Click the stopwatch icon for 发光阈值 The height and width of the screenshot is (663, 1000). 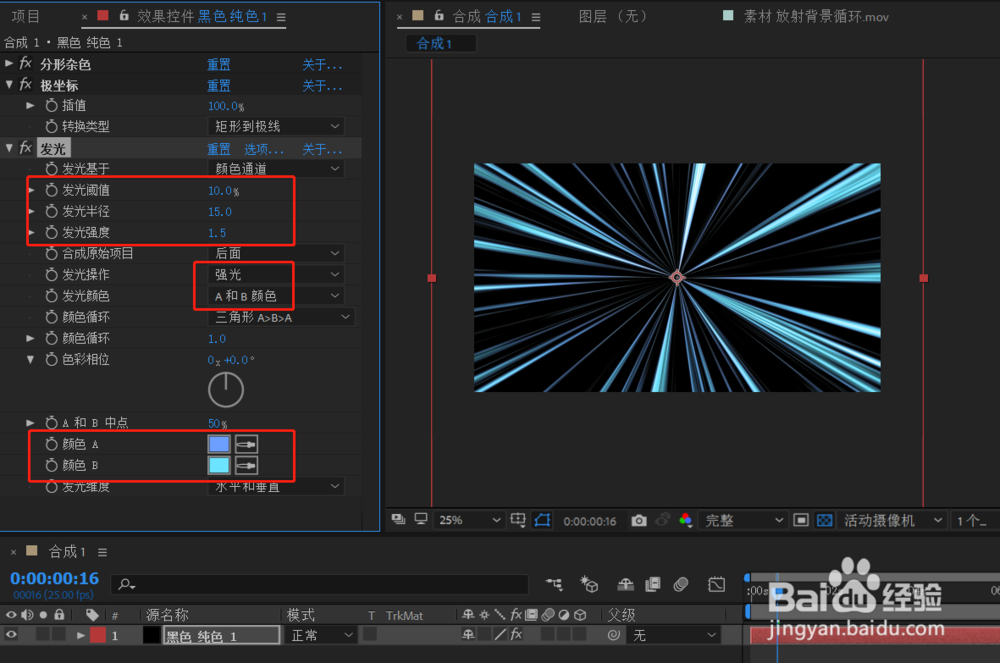pos(52,190)
